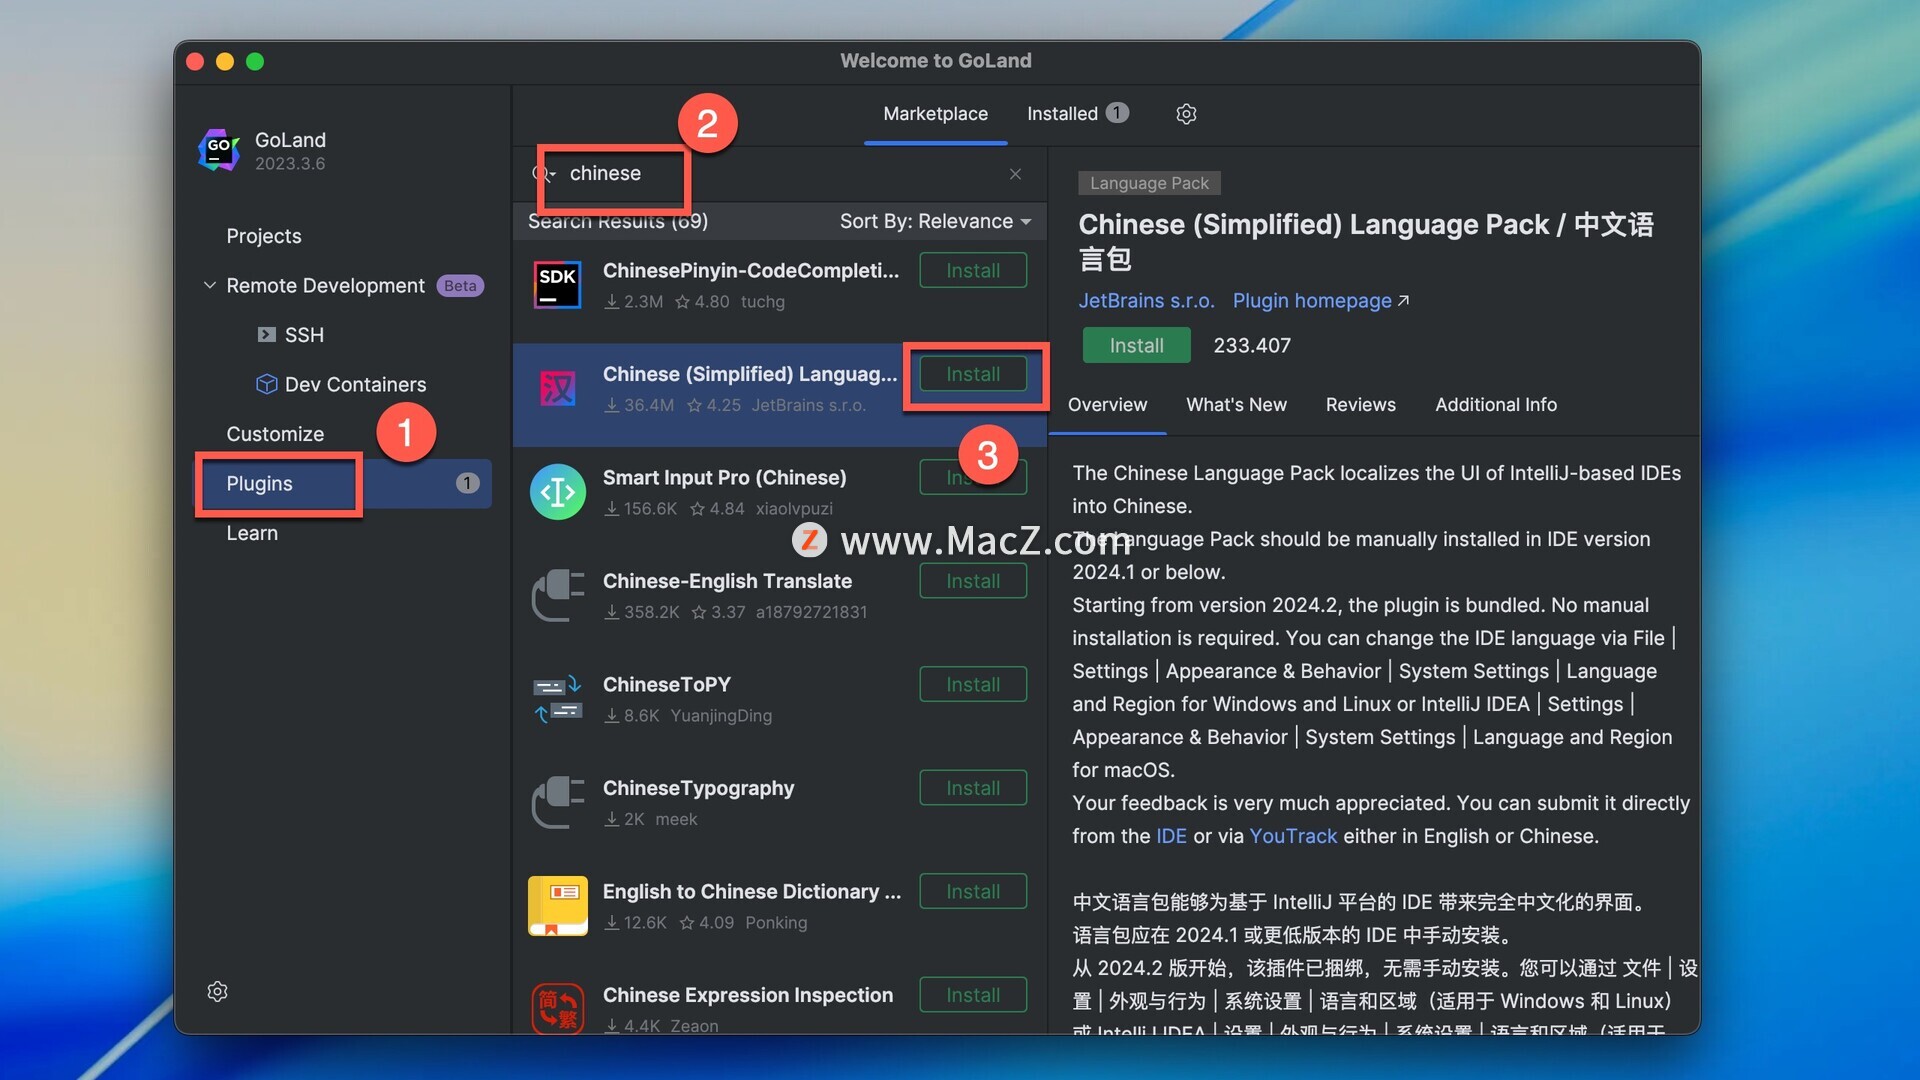
Task: Click the plugin search field containing chinese
Action: coord(780,174)
